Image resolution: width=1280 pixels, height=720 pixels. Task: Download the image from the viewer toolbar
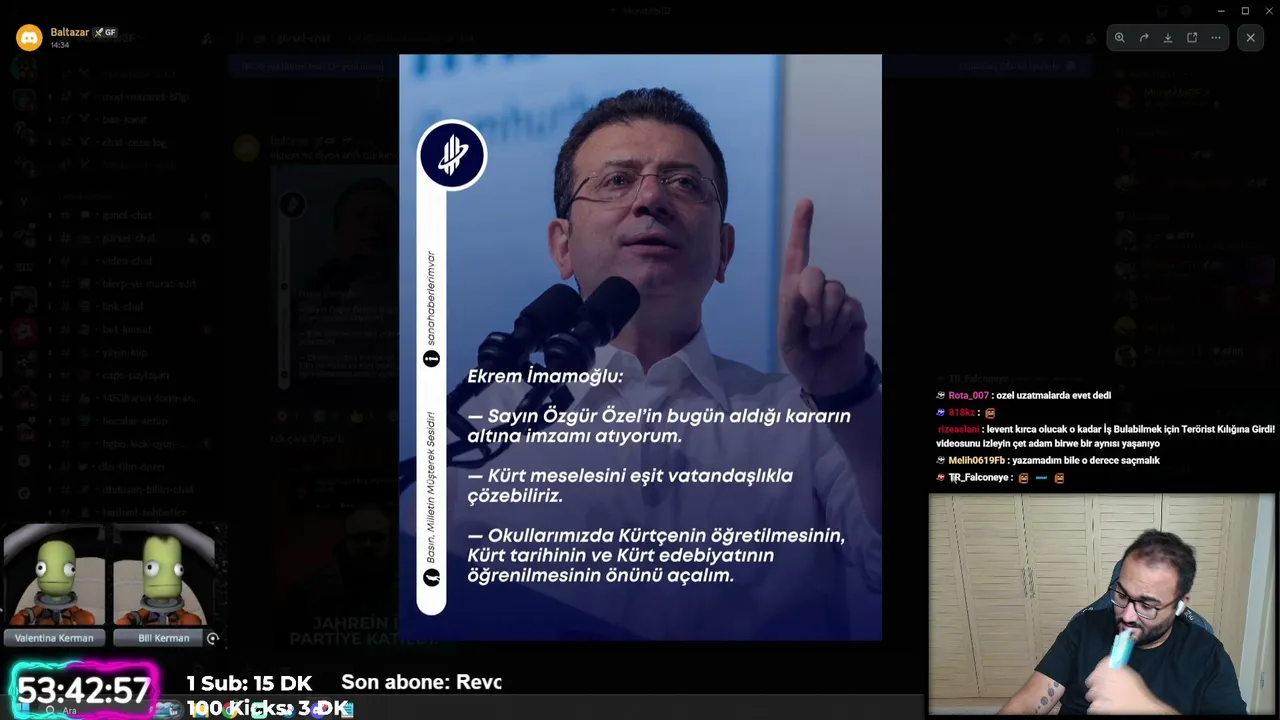[x=1168, y=38]
